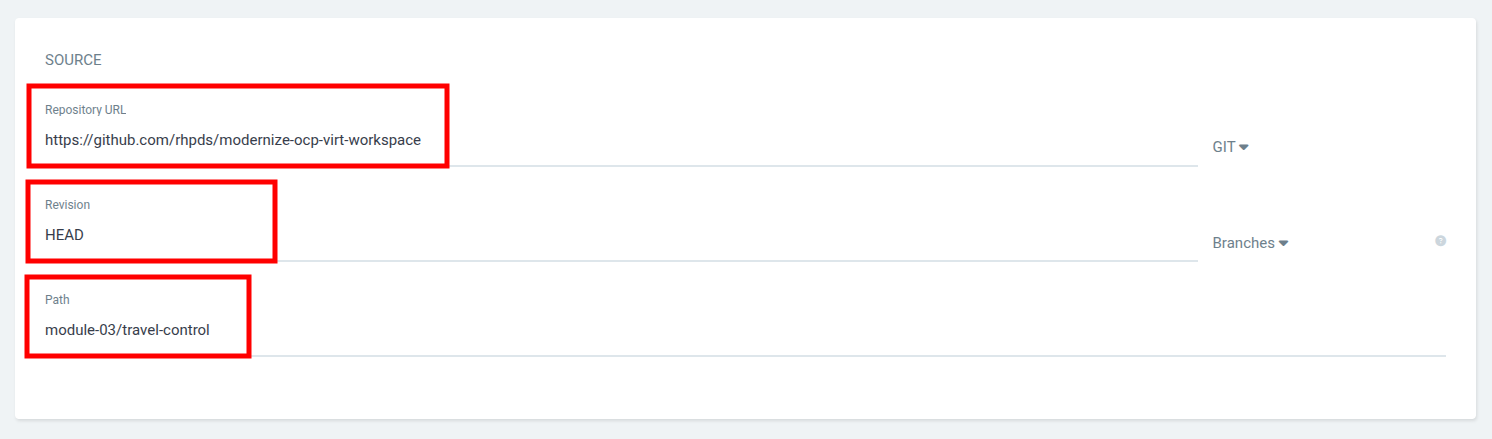The width and height of the screenshot is (1492, 439).
Task: Click the Revision field label
Action: pyautogui.click(x=67, y=205)
